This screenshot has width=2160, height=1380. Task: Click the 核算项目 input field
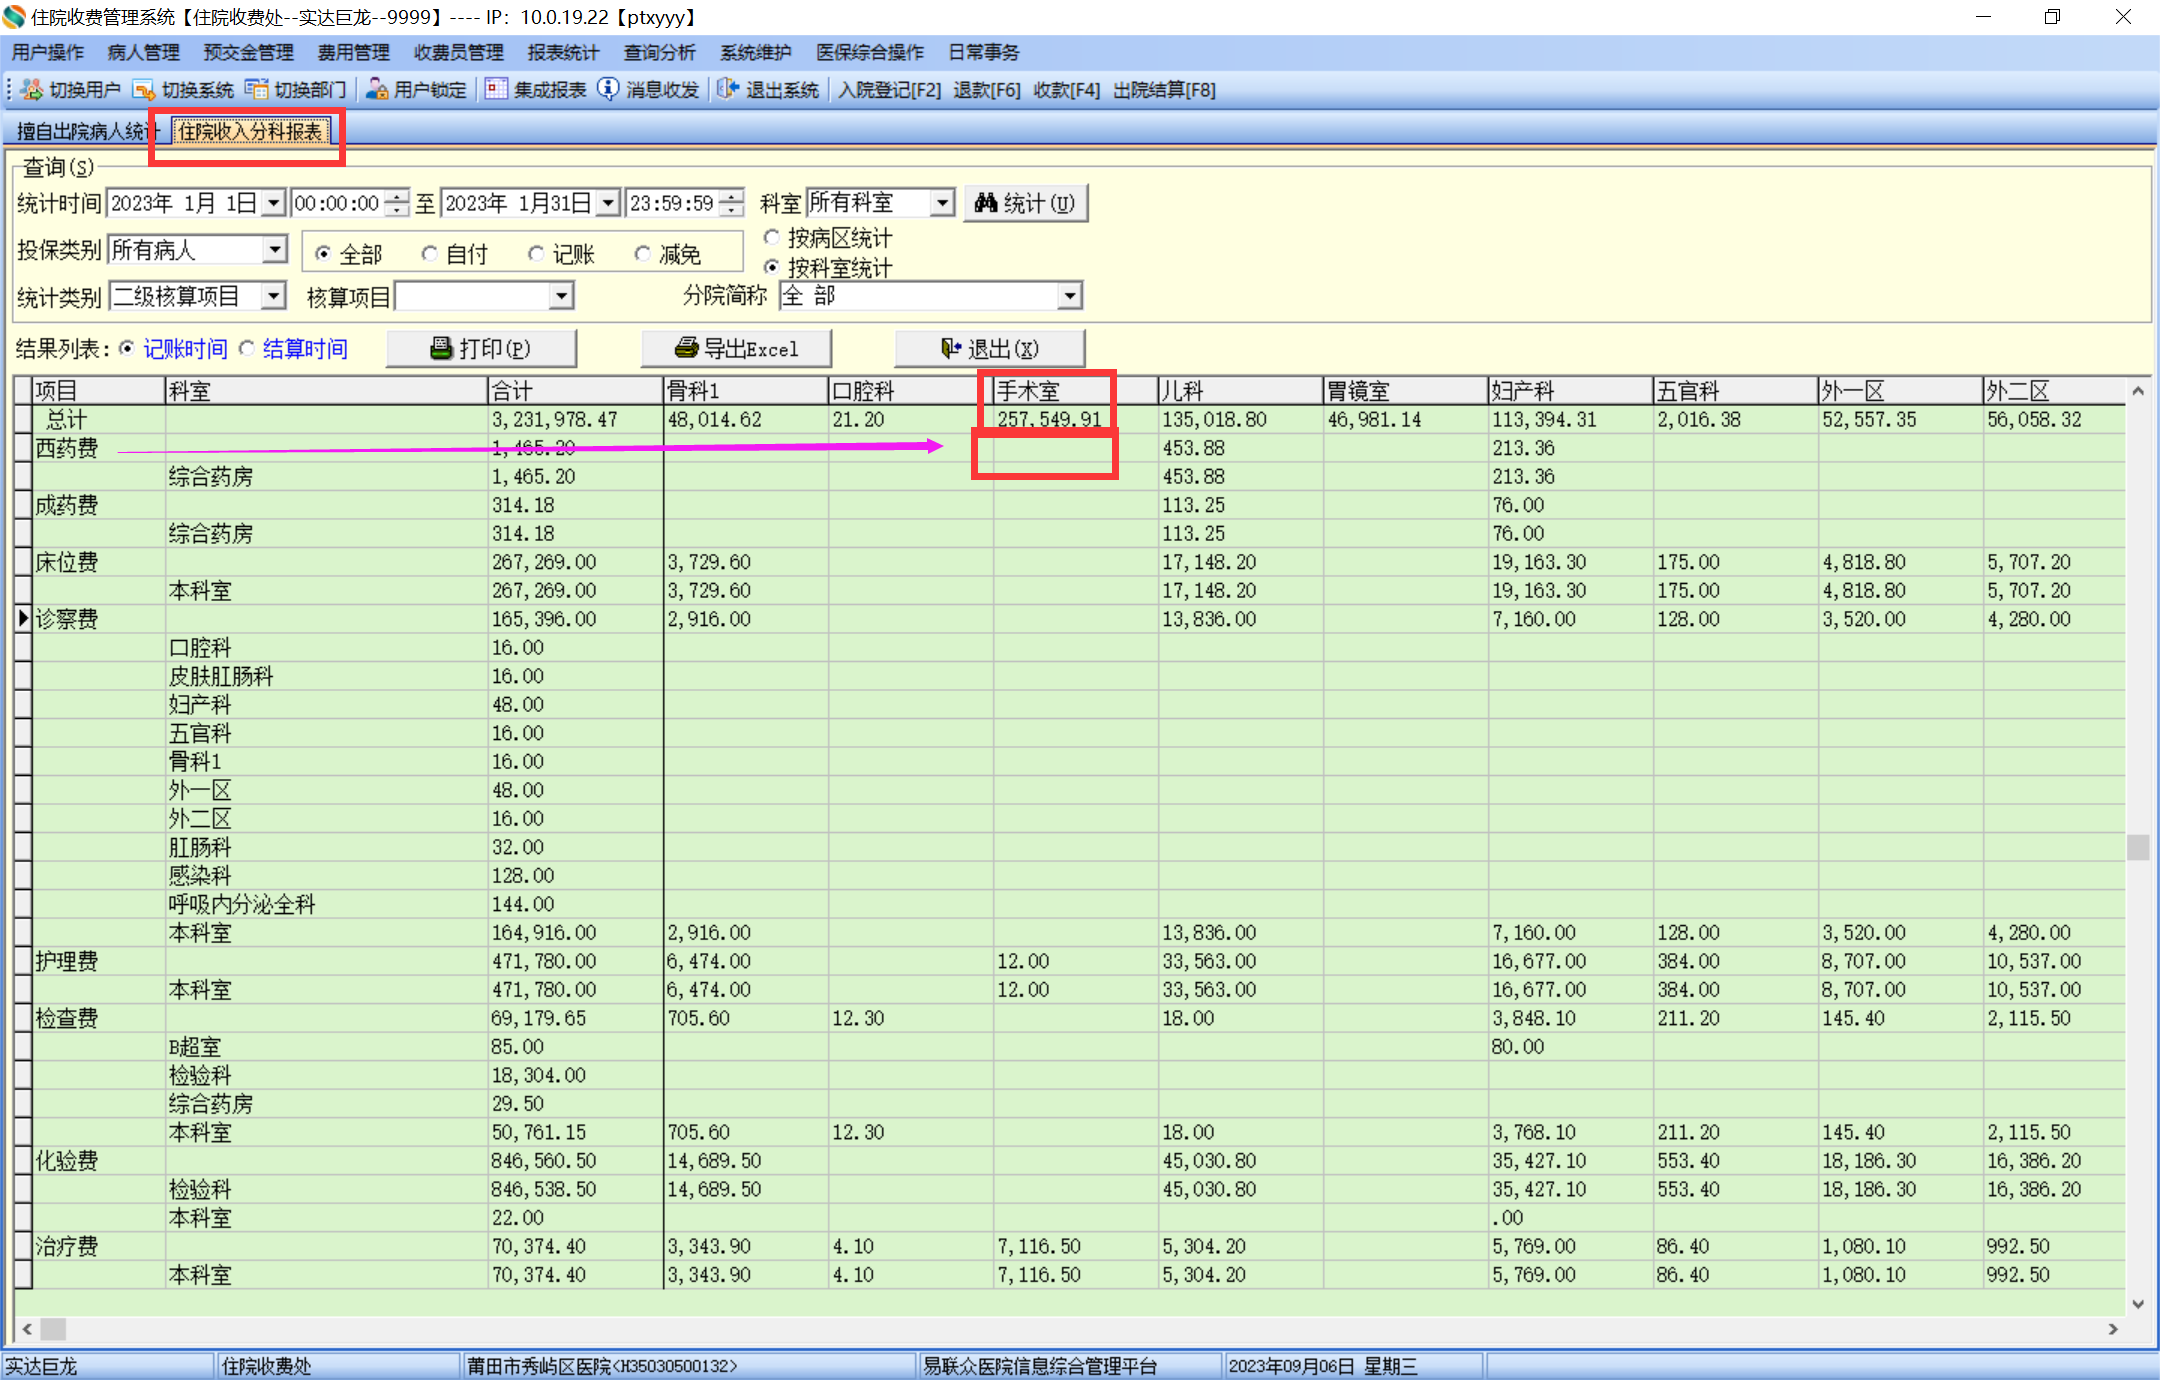pyautogui.click(x=473, y=297)
